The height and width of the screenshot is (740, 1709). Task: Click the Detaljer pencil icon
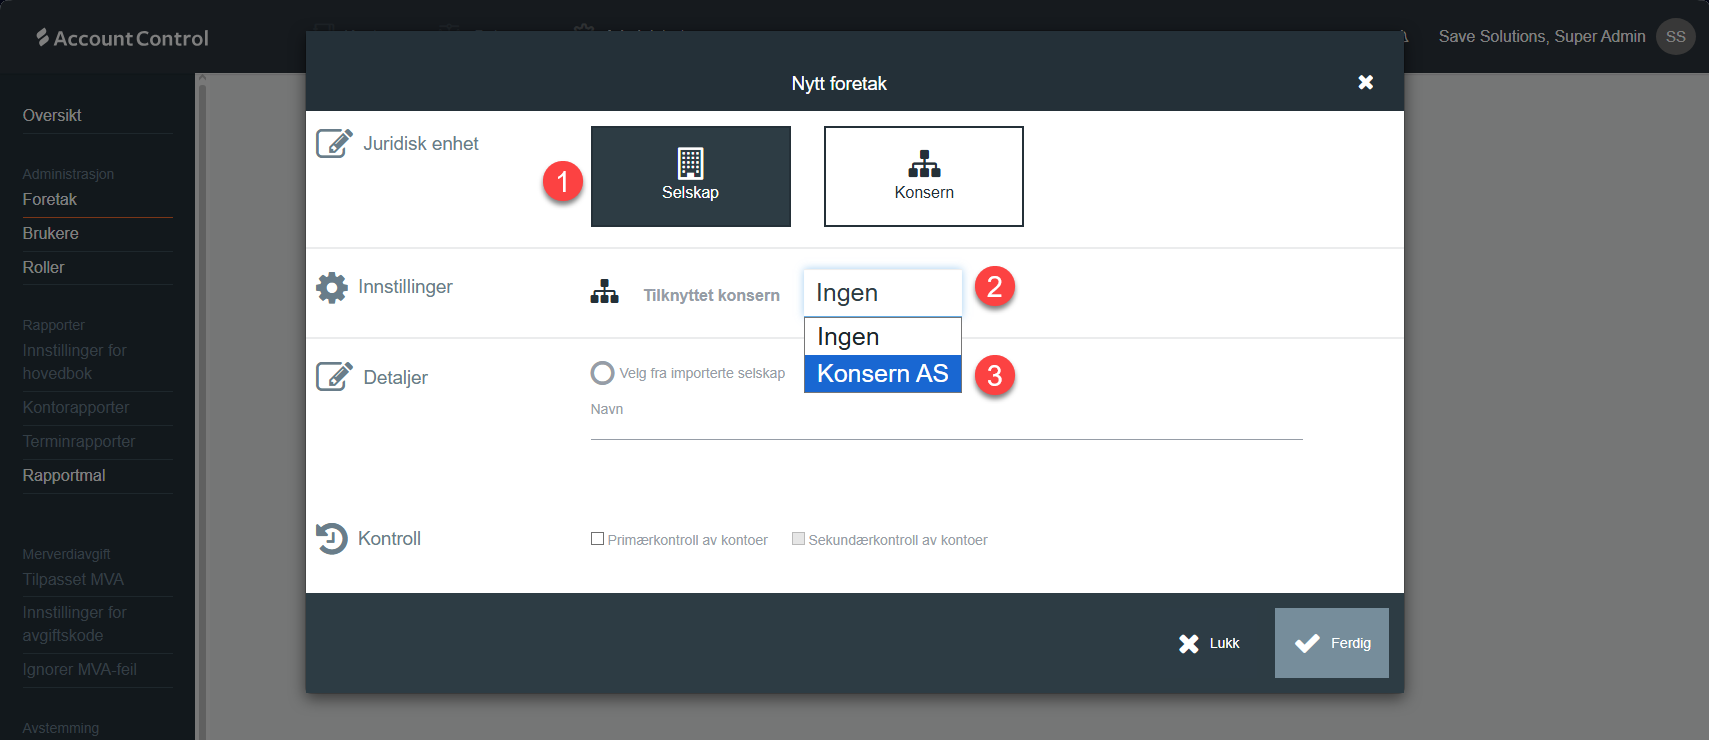pos(334,377)
